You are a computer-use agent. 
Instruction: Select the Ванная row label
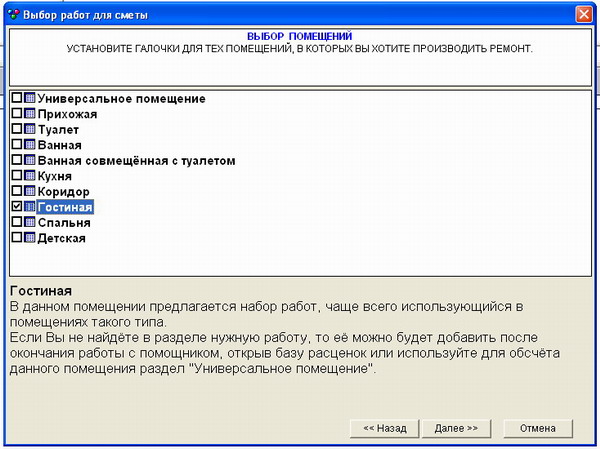60,145
